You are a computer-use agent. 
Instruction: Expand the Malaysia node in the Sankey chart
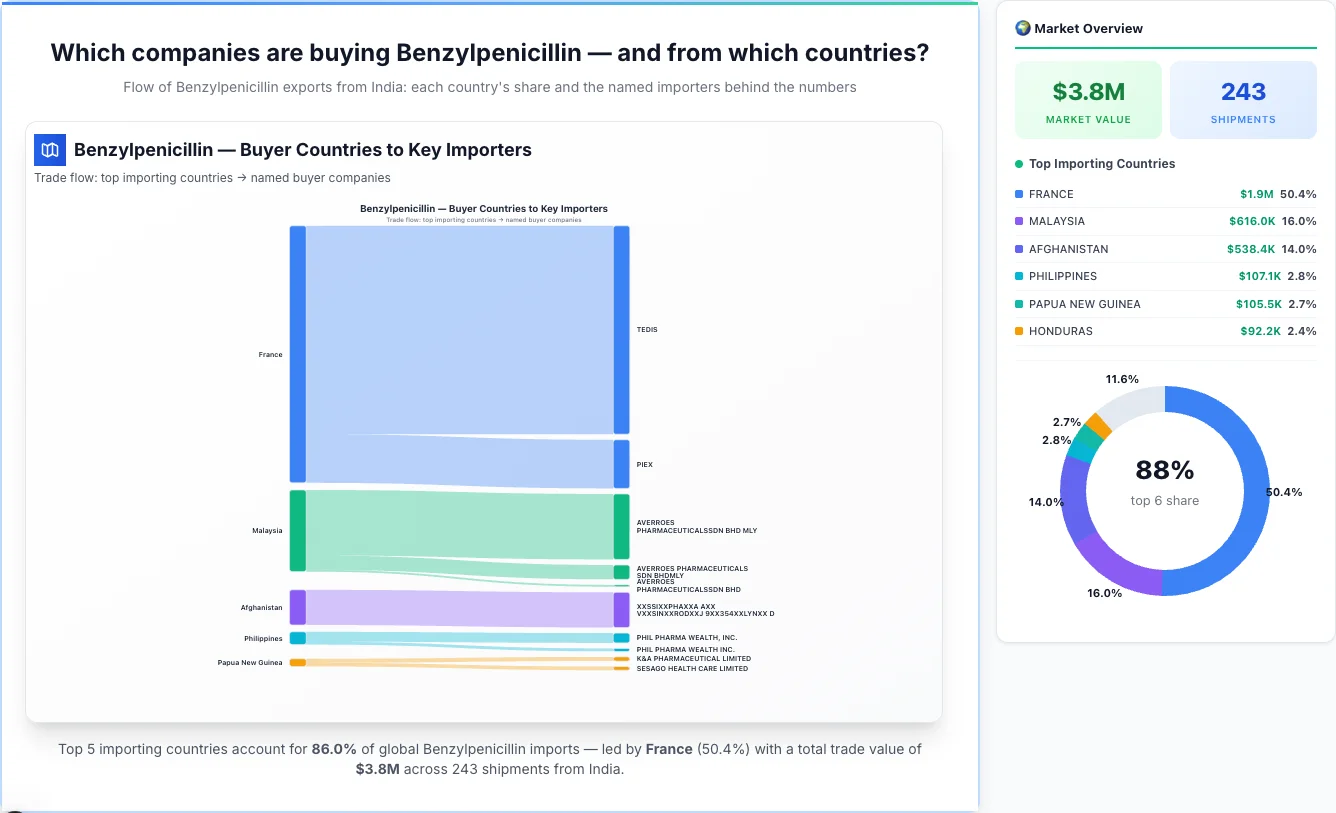(296, 531)
